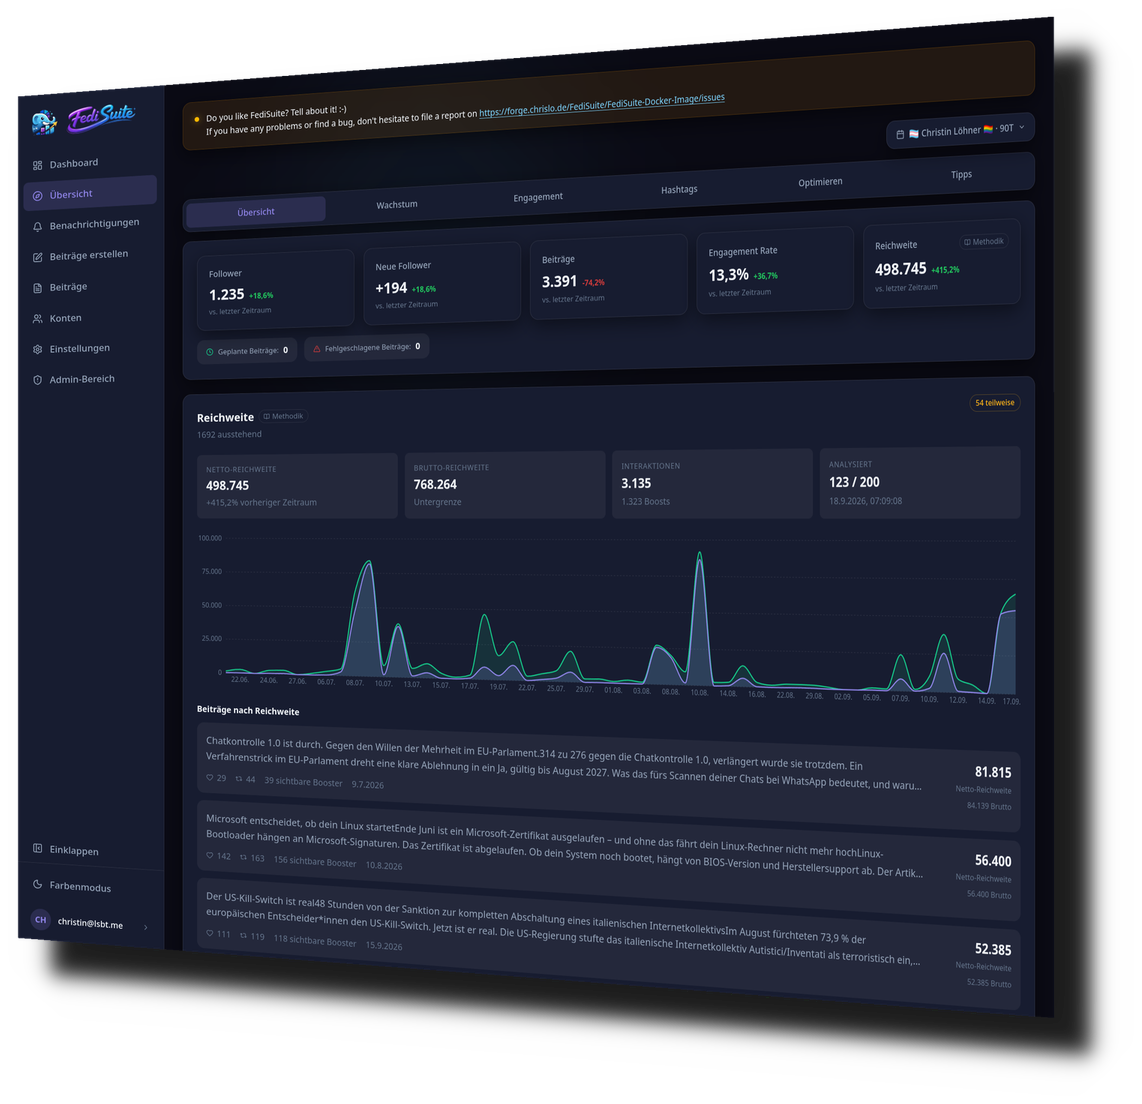Click the Übersicht compass icon
Screen dimensions: 1142x1104
[x=37, y=196]
